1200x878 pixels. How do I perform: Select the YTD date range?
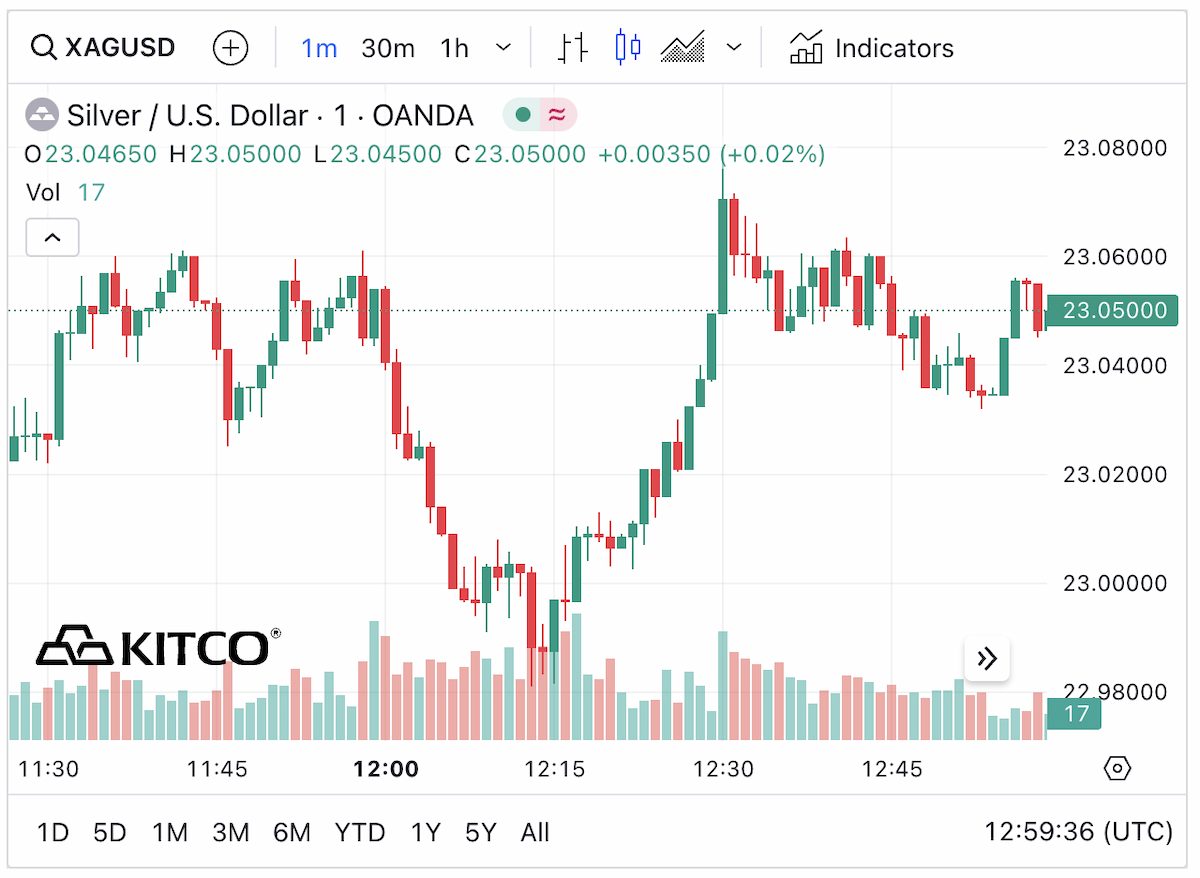click(360, 832)
